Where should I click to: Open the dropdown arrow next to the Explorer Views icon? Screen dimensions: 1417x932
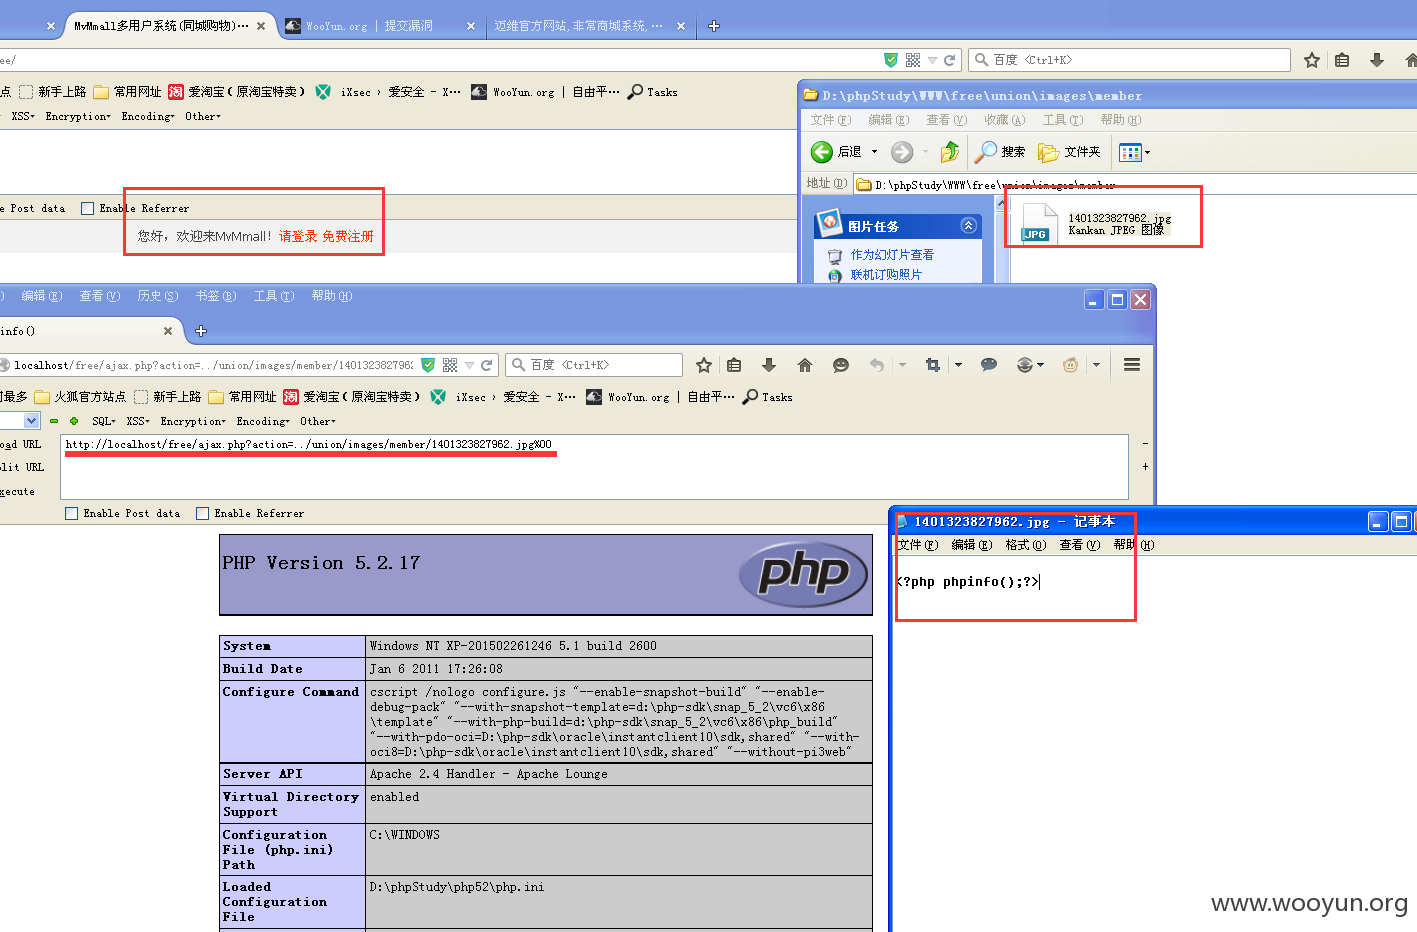[1147, 152]
